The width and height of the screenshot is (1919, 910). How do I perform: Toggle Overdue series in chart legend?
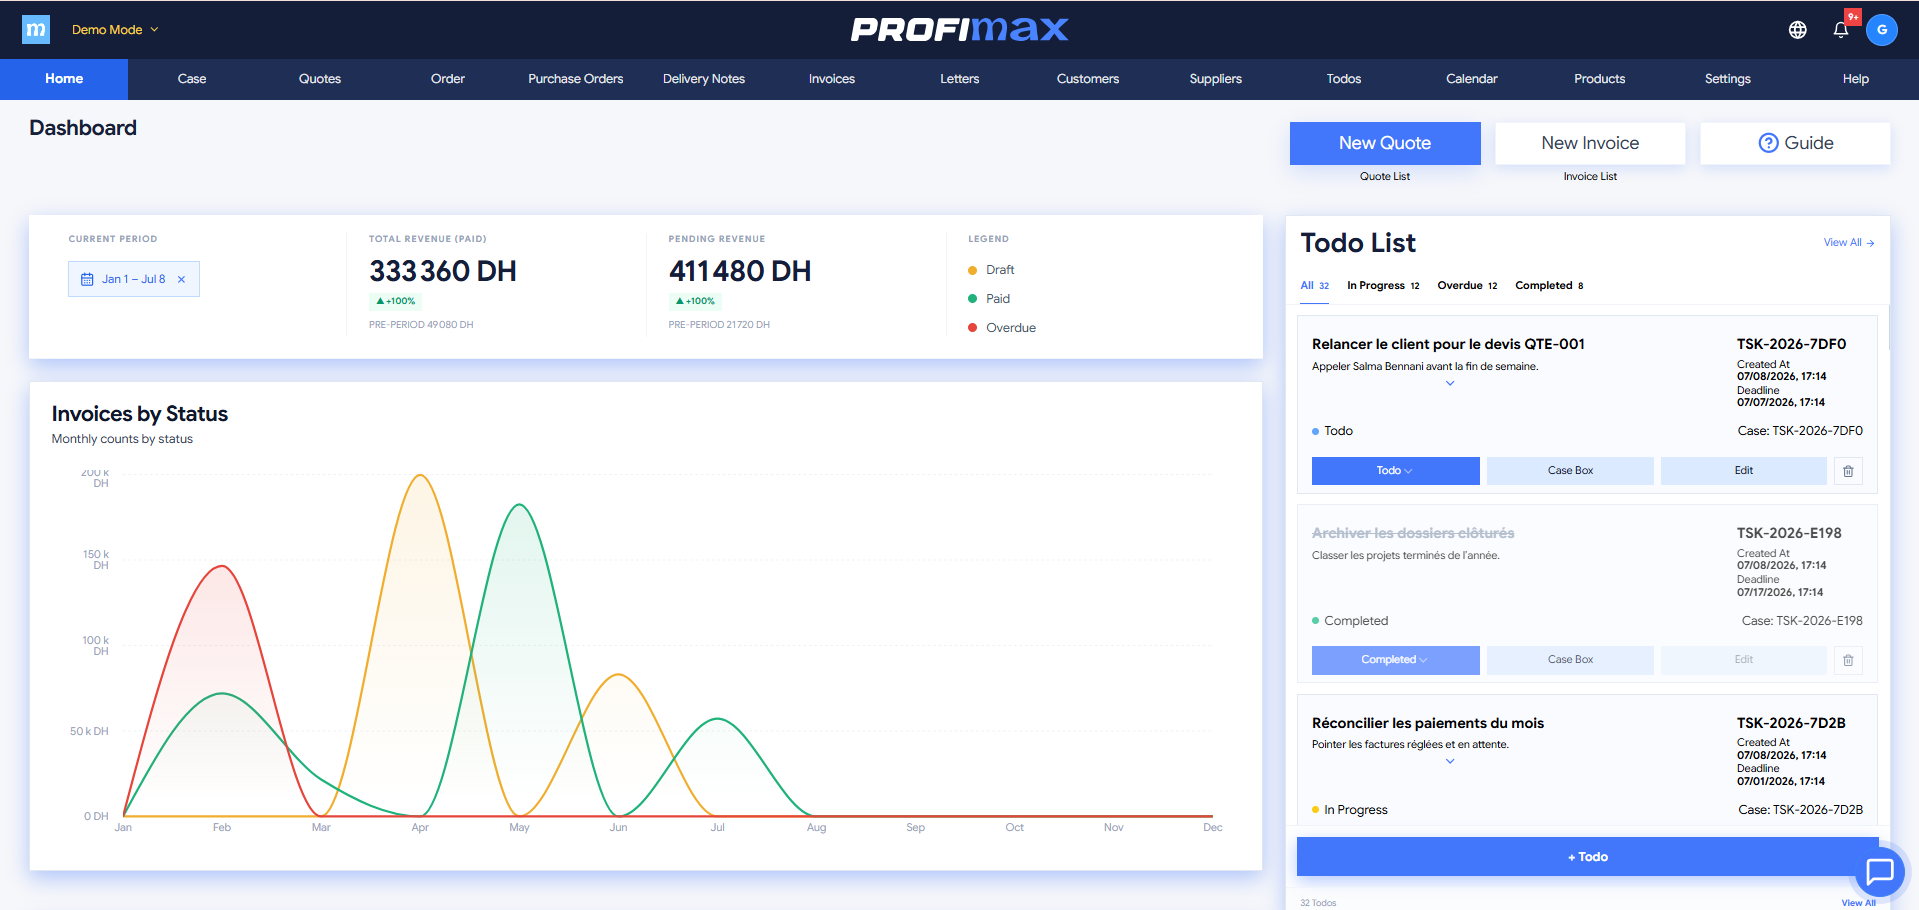pos(1002,328)
